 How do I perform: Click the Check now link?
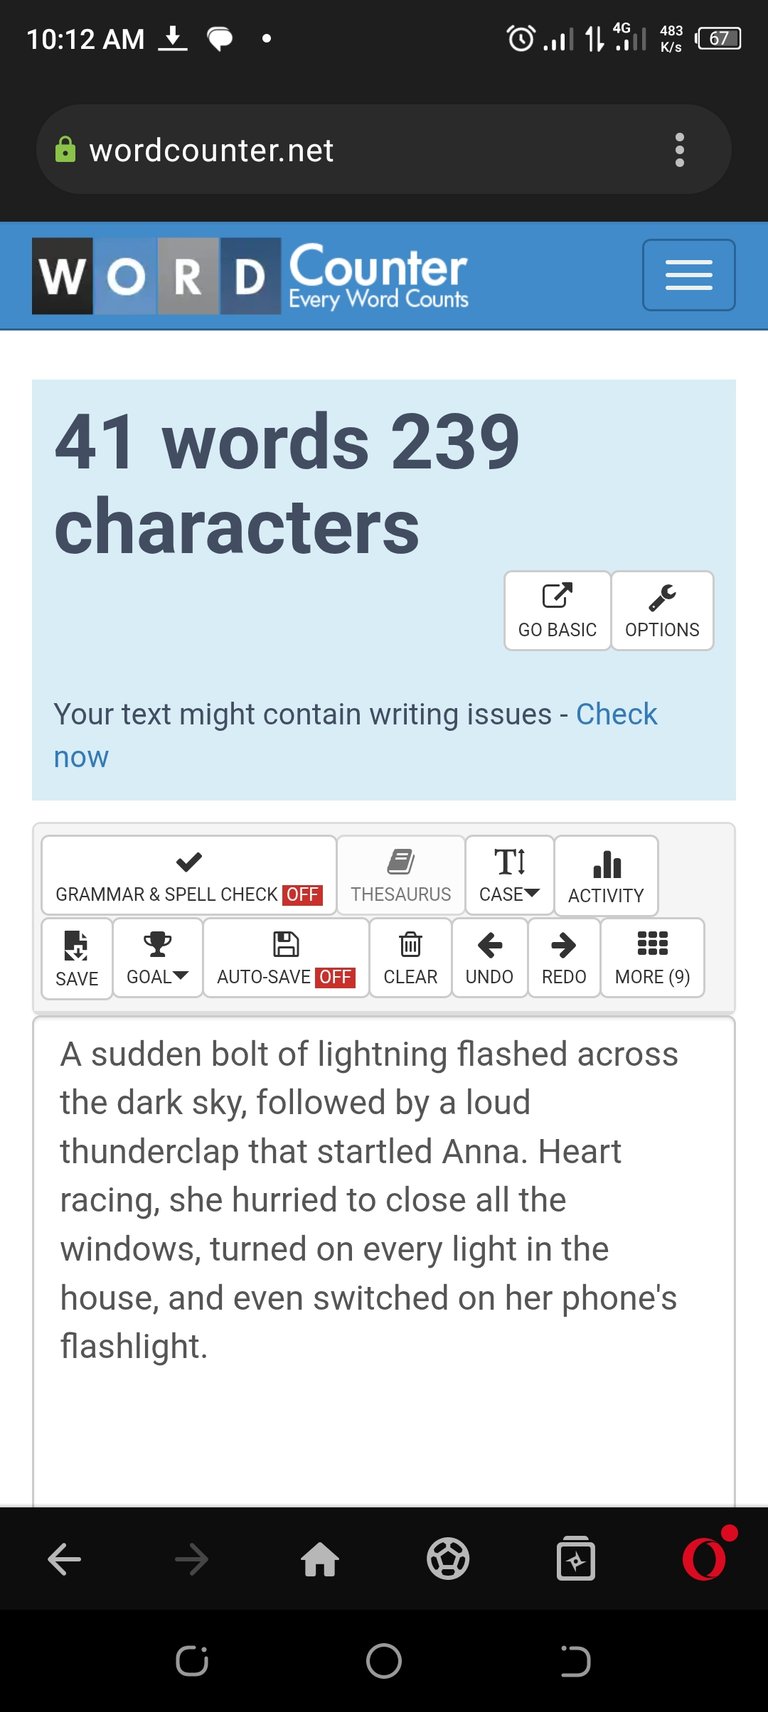[x=356, y=735]
